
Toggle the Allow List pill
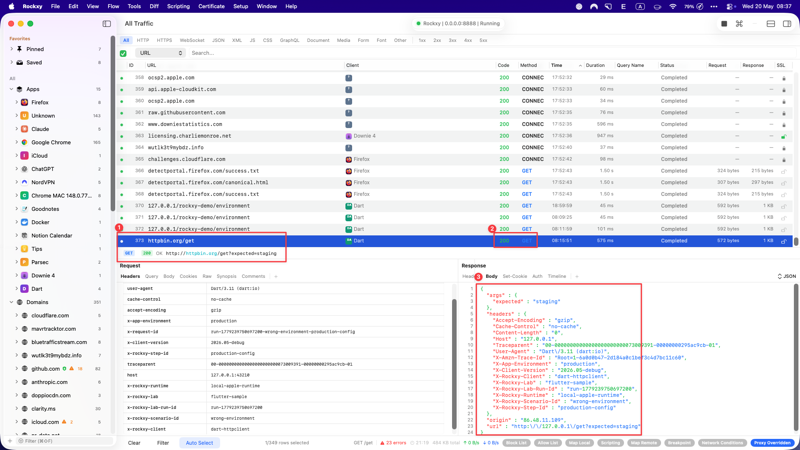pyautogui.click(x=547, y=443)
